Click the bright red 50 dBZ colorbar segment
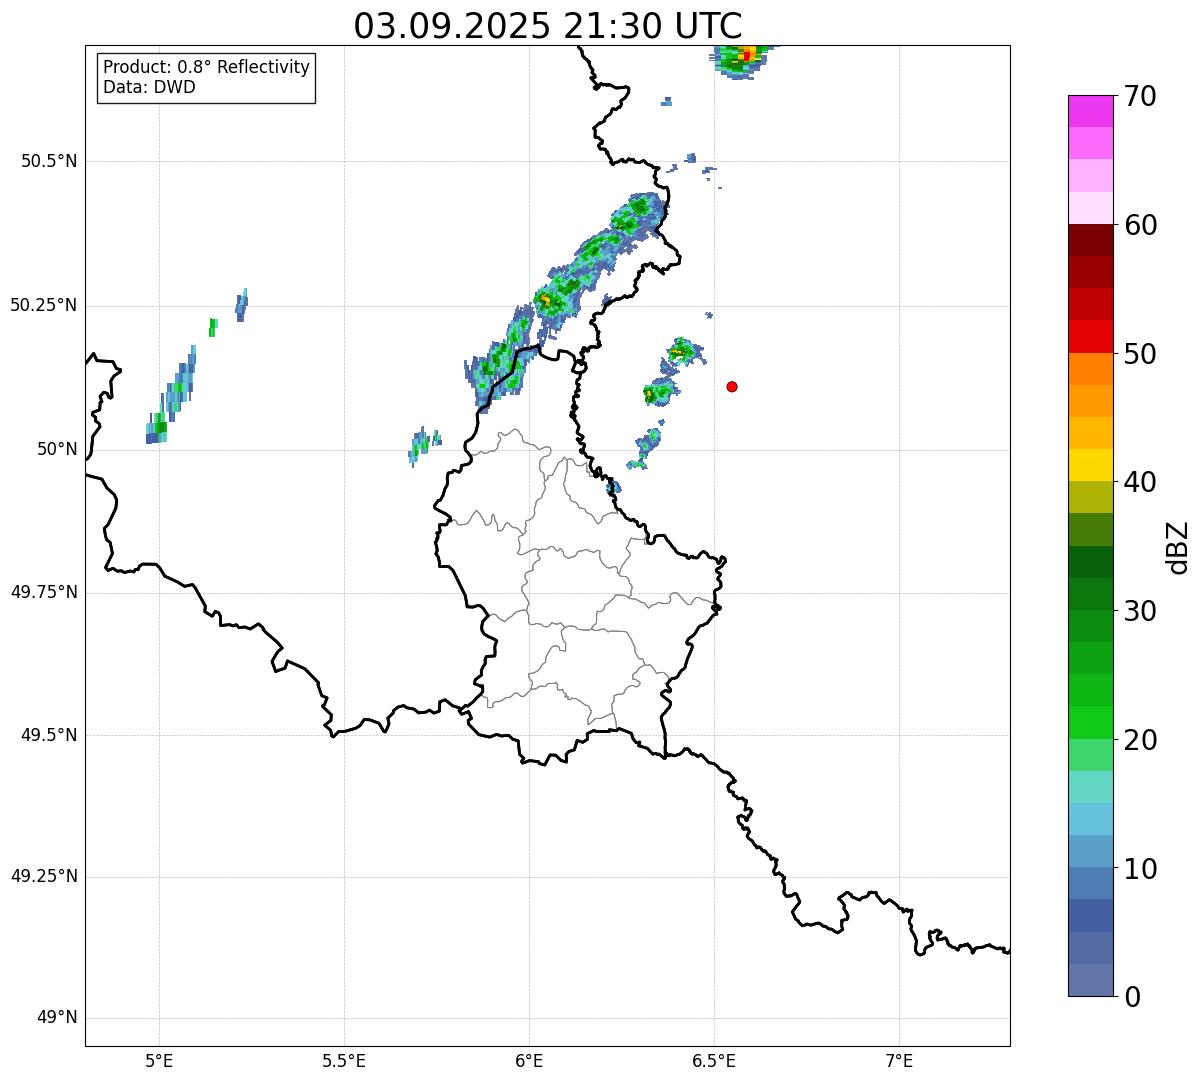The width and height of the screenshot is (1202, 1081). [x=1091, y=337]
